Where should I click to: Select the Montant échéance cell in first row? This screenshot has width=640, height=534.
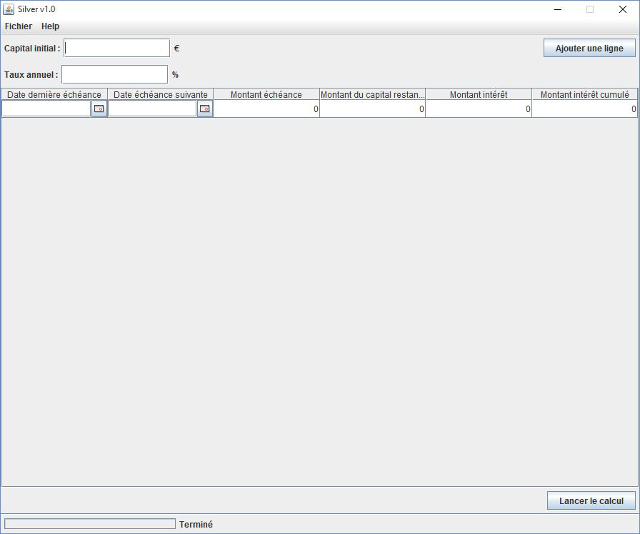click(266, 109)
